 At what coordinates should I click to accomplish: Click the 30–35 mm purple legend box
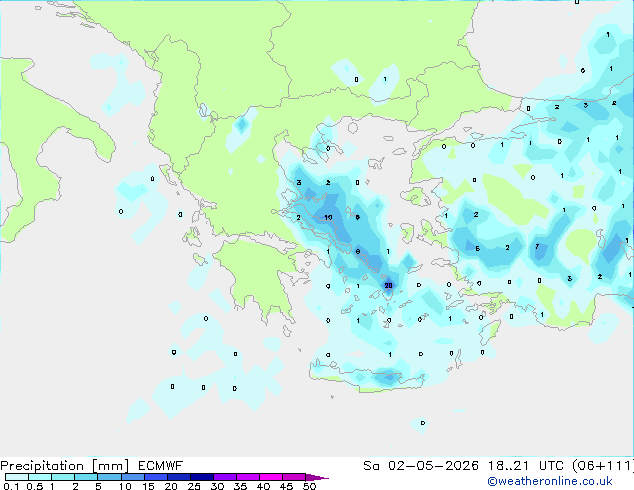coord(225,477)
